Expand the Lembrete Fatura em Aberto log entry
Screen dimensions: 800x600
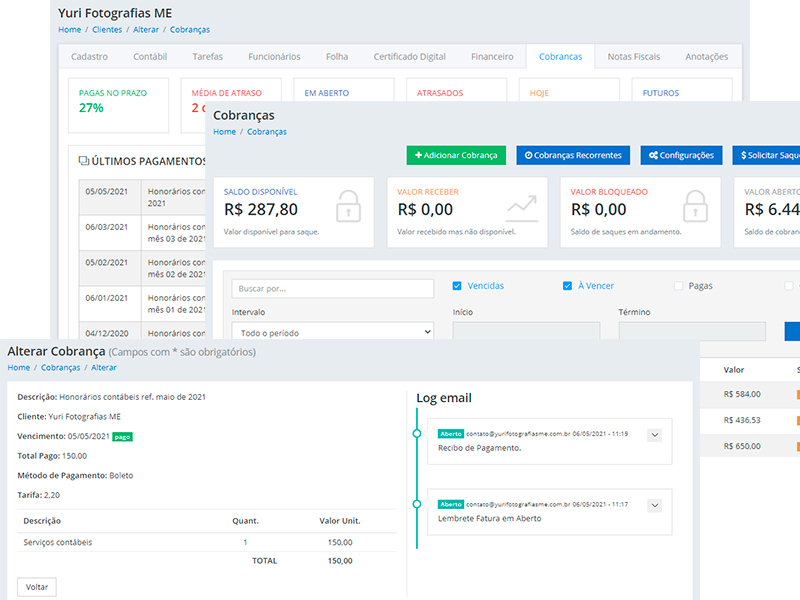[x=655, y=506]
